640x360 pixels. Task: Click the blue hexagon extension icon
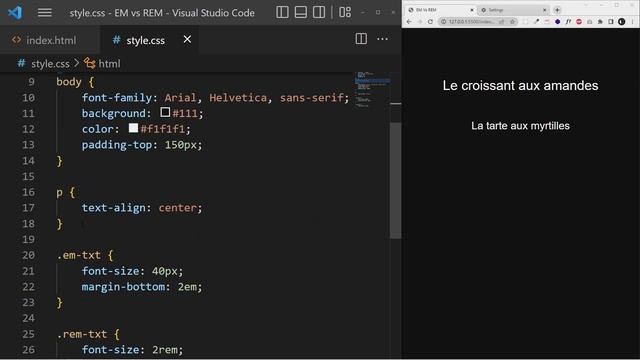tap(558, 22)
